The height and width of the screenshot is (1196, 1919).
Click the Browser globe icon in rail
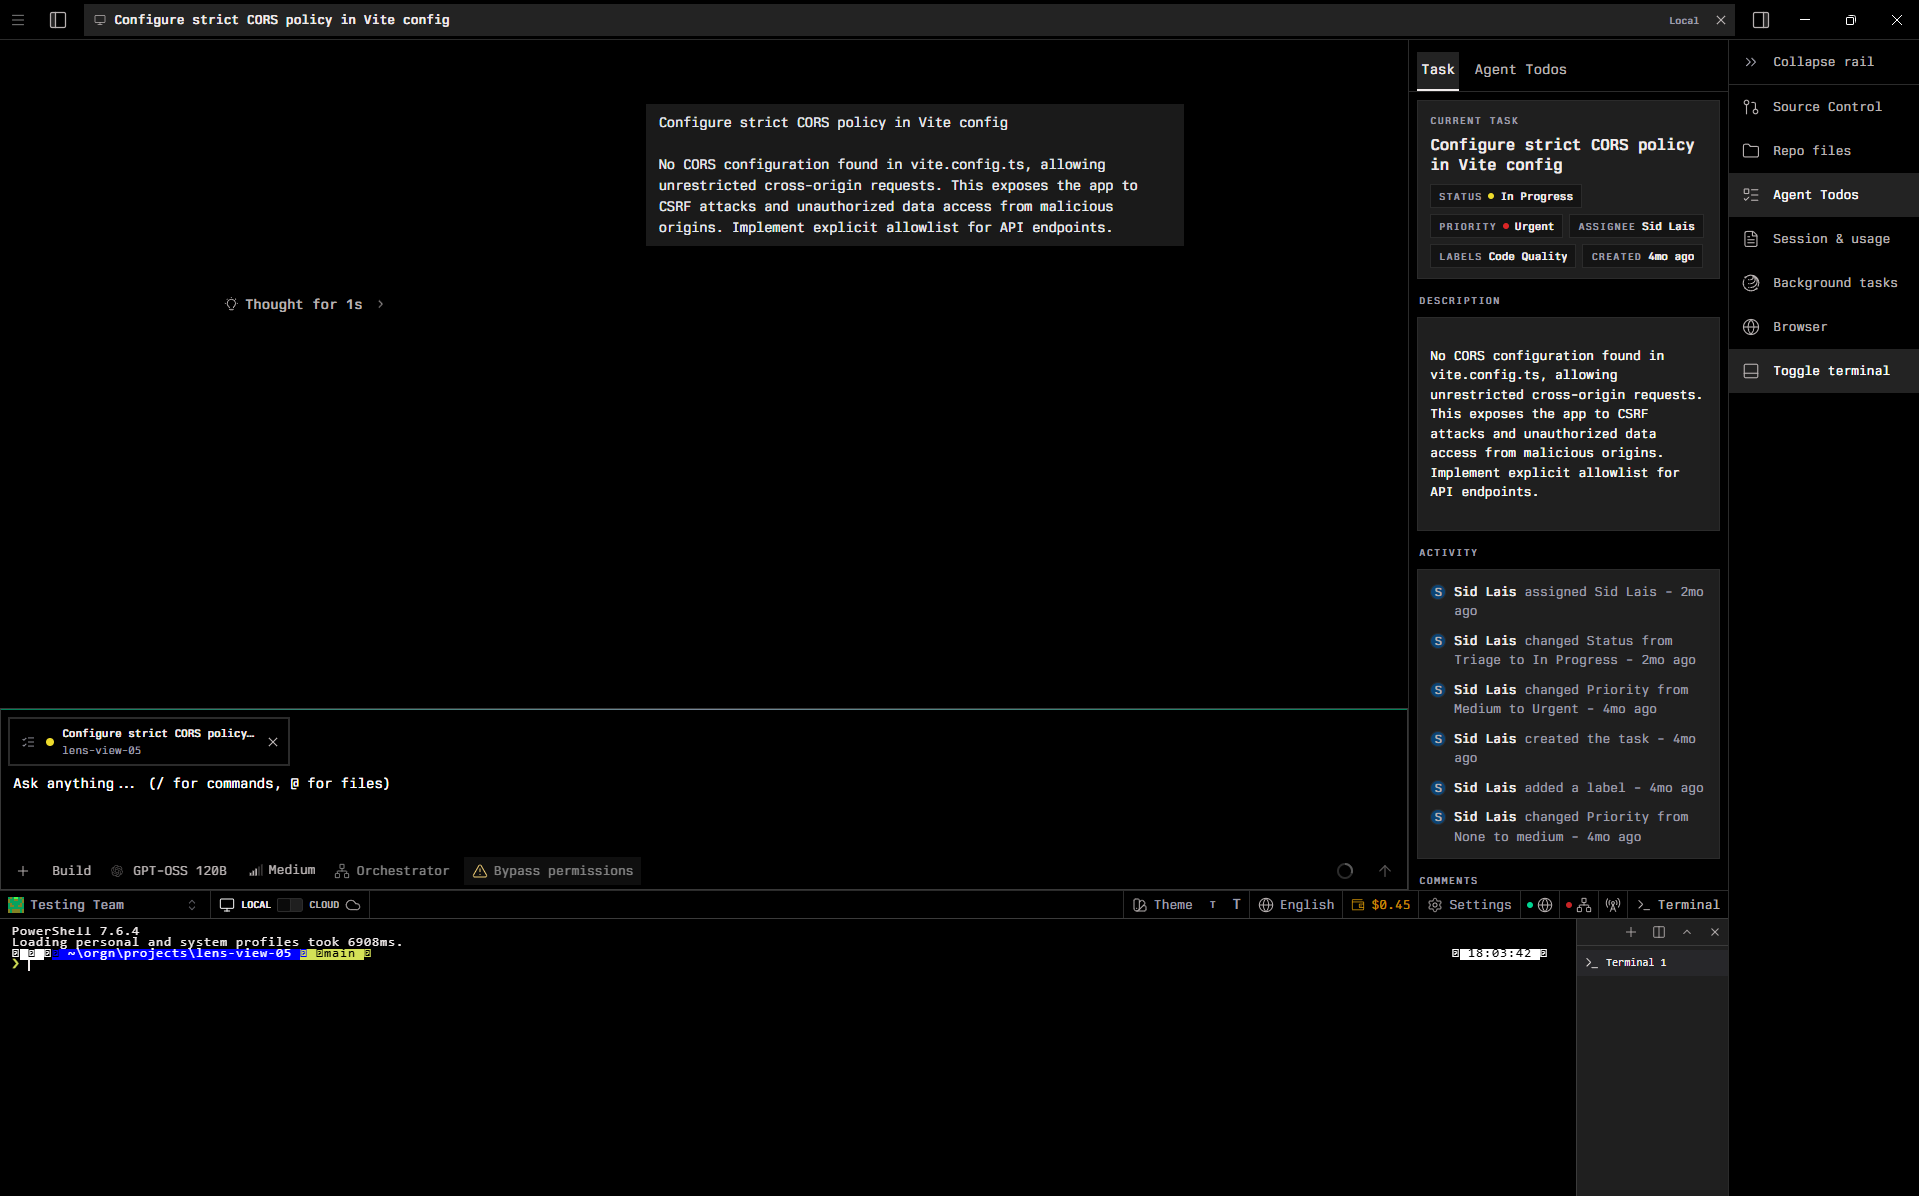point(1751,327)
